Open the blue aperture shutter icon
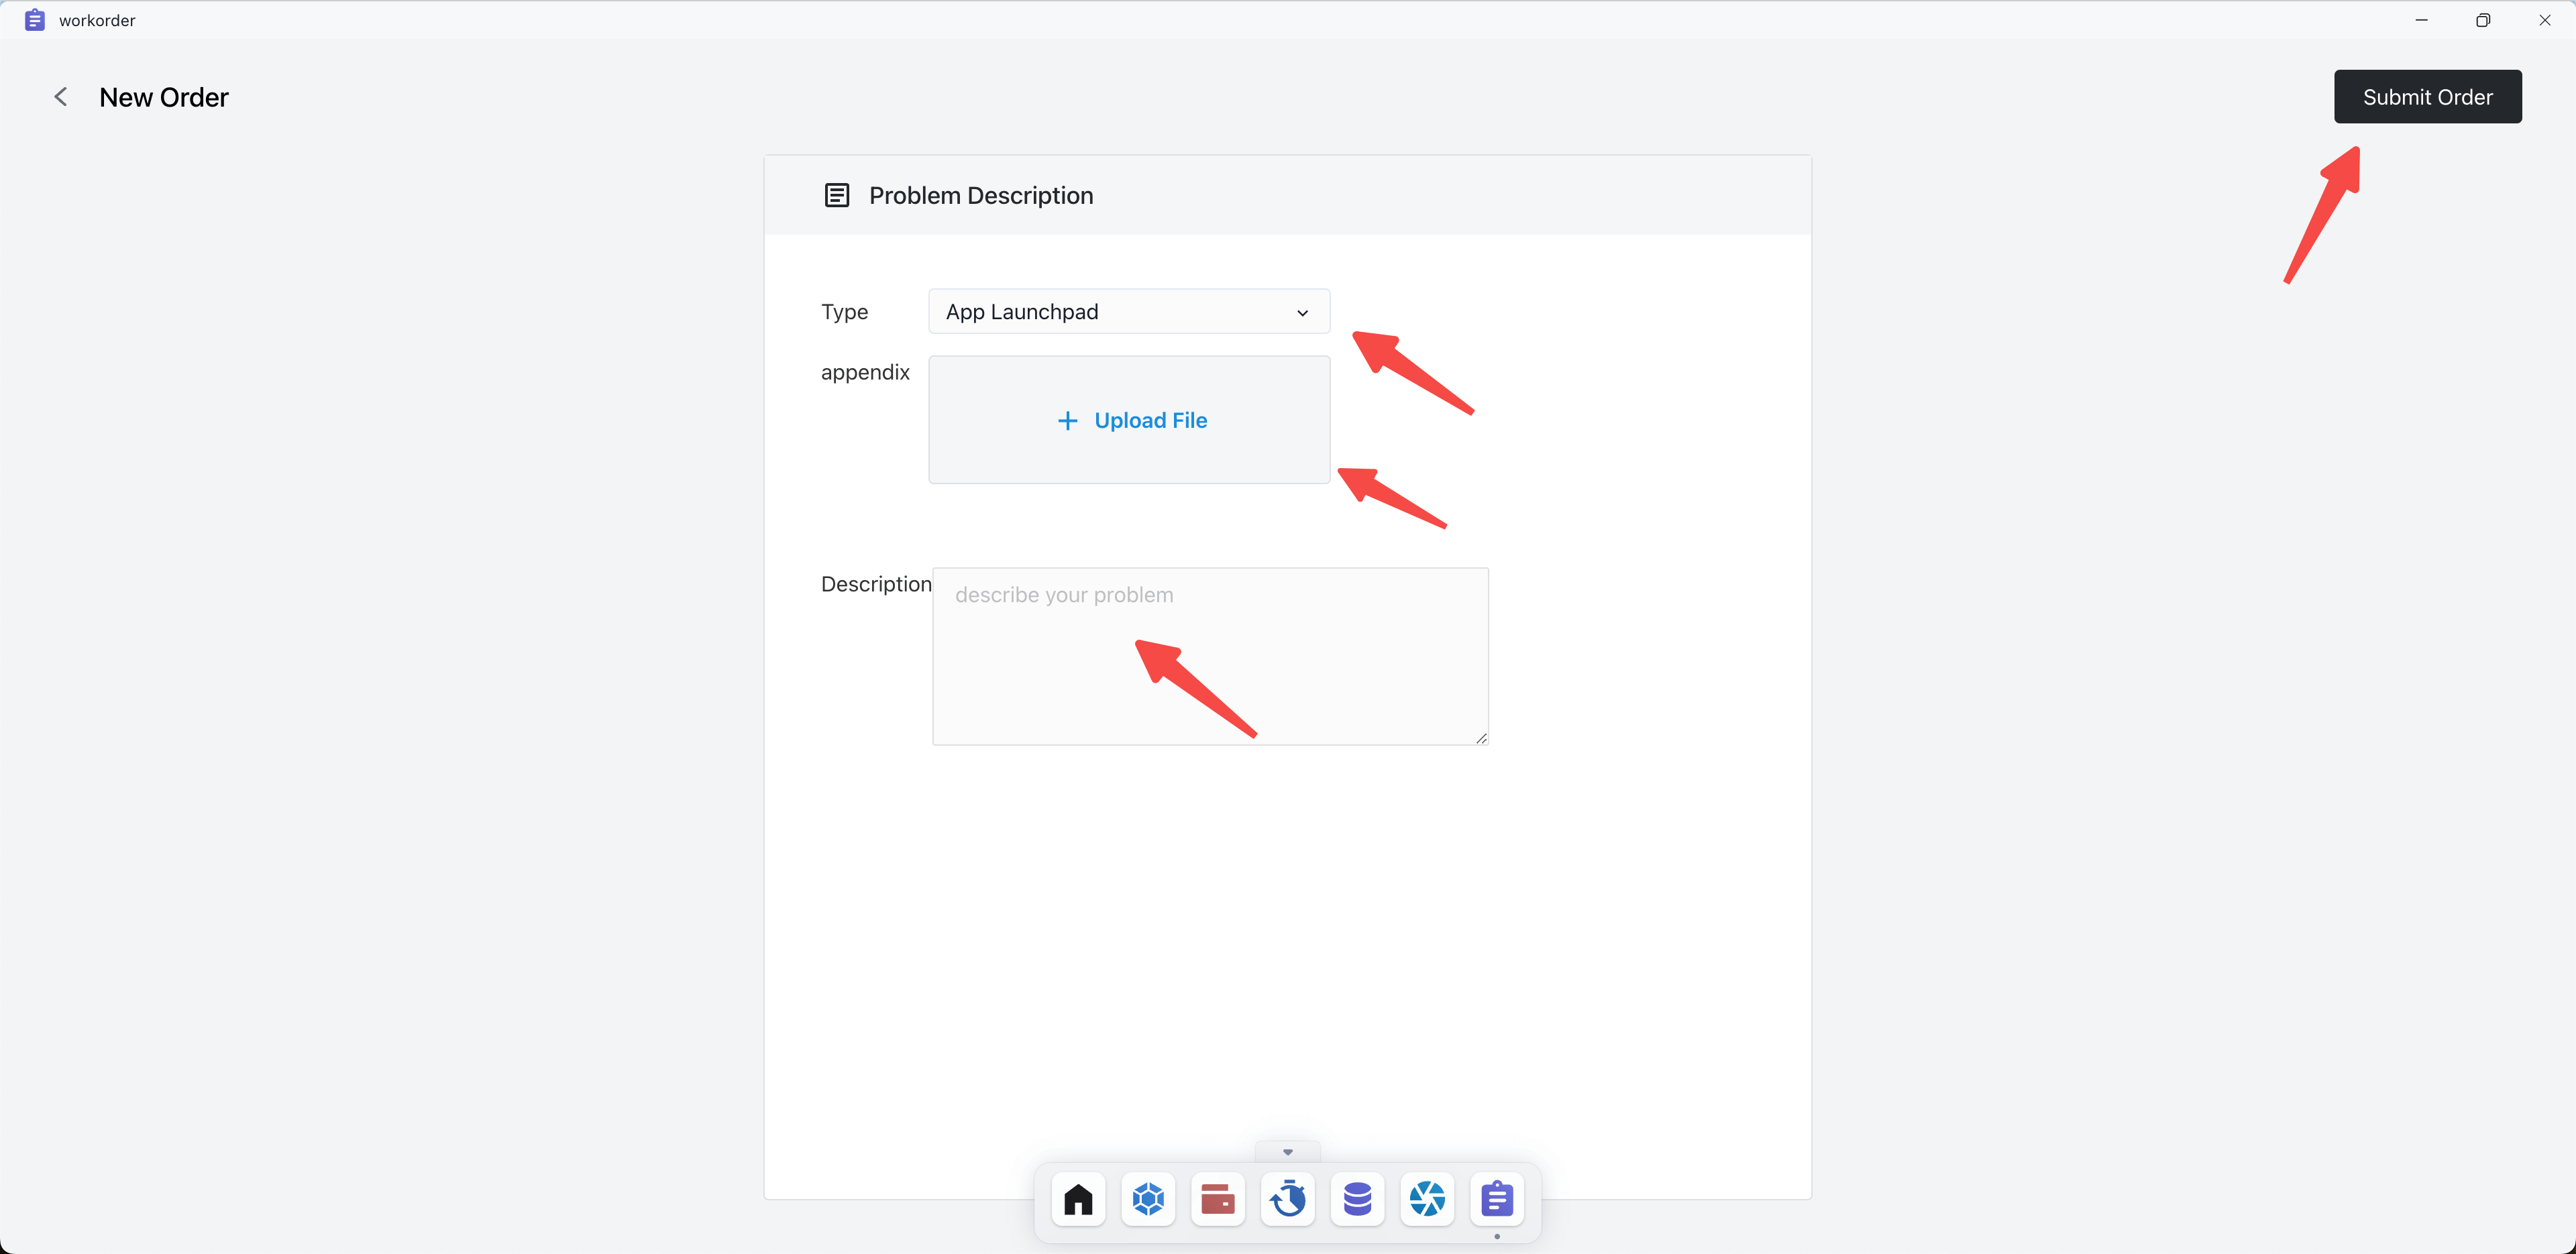 [x=1427, y=1198]
